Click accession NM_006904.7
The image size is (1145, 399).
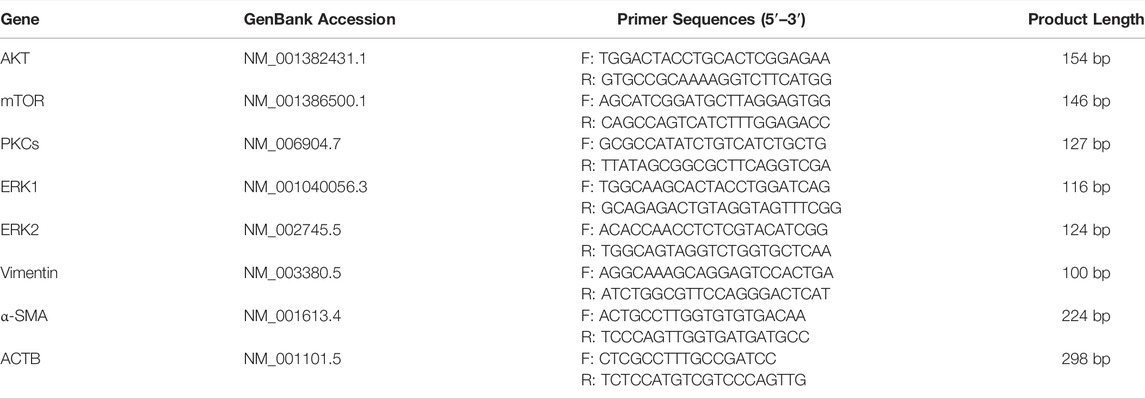pos(292,145)
